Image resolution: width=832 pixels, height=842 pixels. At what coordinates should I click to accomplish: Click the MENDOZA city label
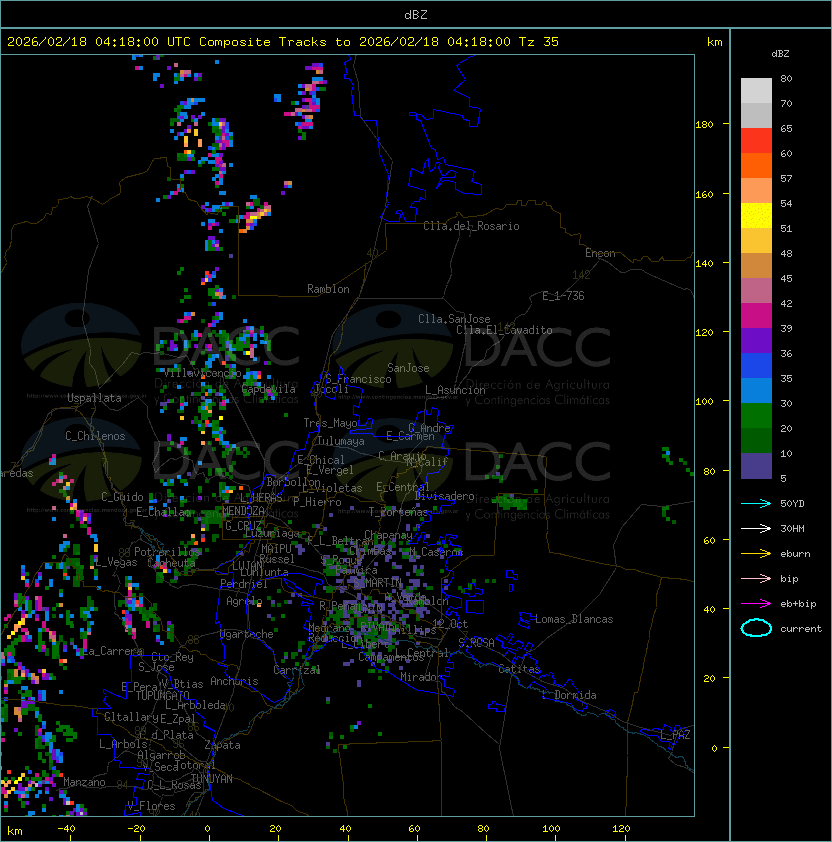243,511
